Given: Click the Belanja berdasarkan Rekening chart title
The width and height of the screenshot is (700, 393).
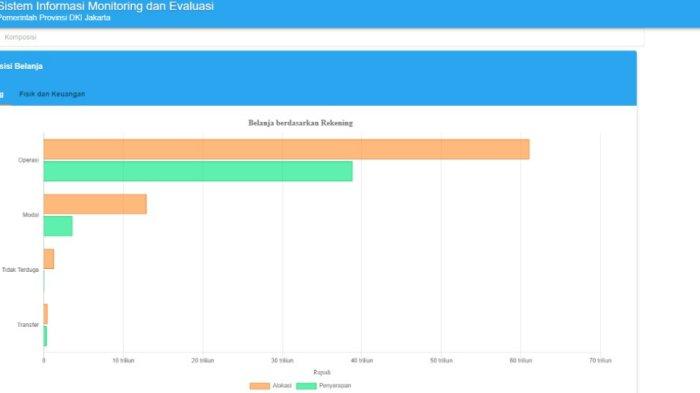Looking at the screenshot, I should [x=300, y=123].
